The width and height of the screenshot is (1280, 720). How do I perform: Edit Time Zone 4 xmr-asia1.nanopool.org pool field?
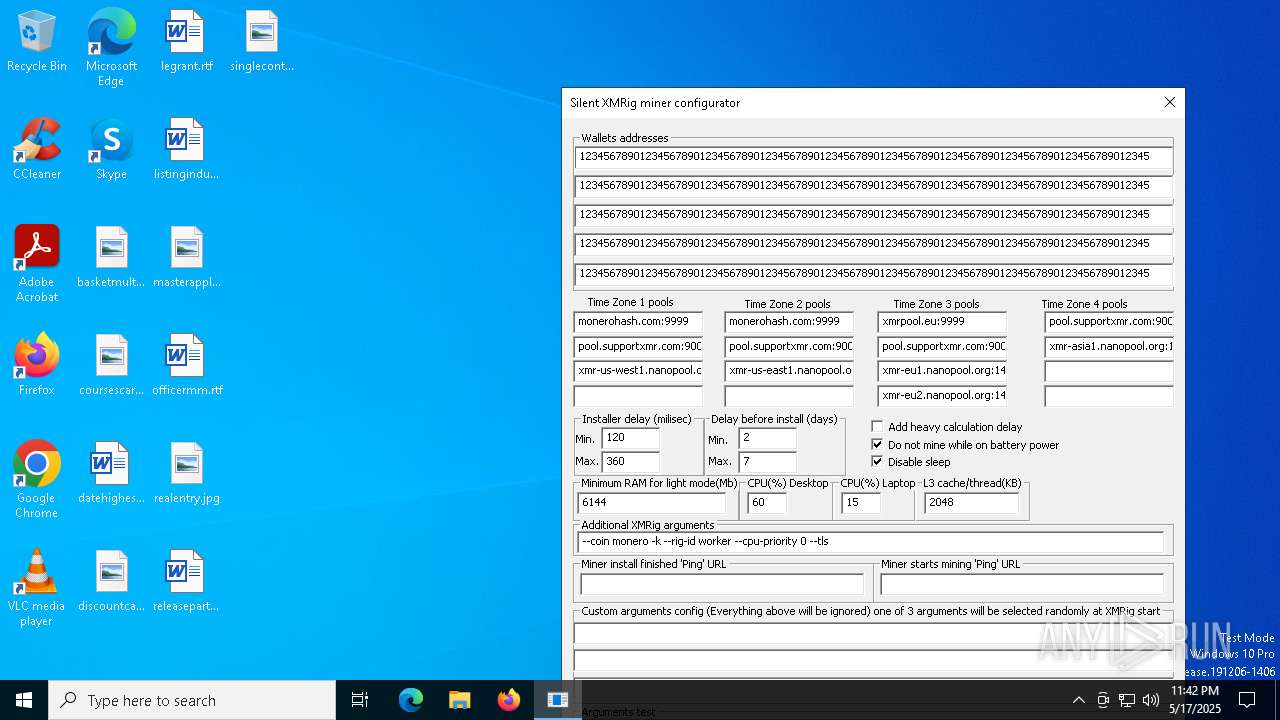(1109, 347)
